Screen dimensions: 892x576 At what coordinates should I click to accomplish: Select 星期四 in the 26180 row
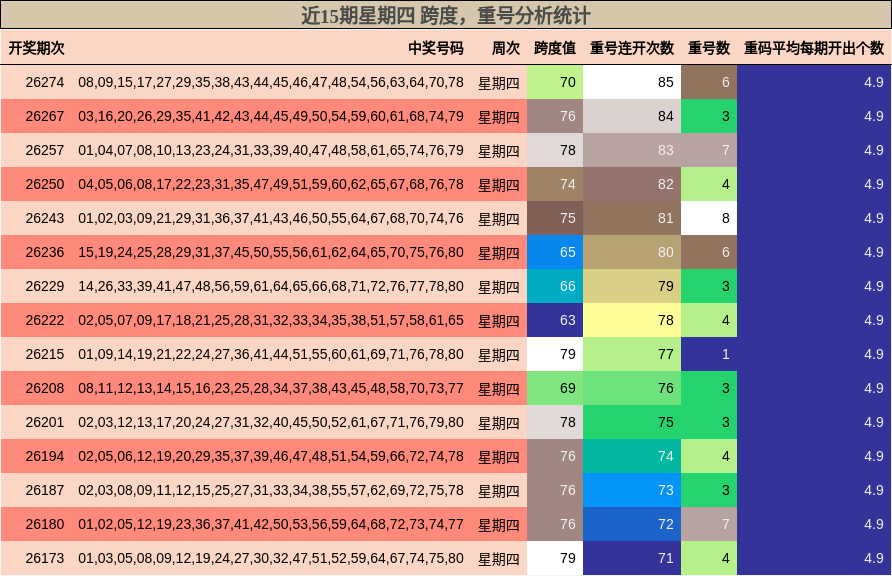tap(498, 525)
